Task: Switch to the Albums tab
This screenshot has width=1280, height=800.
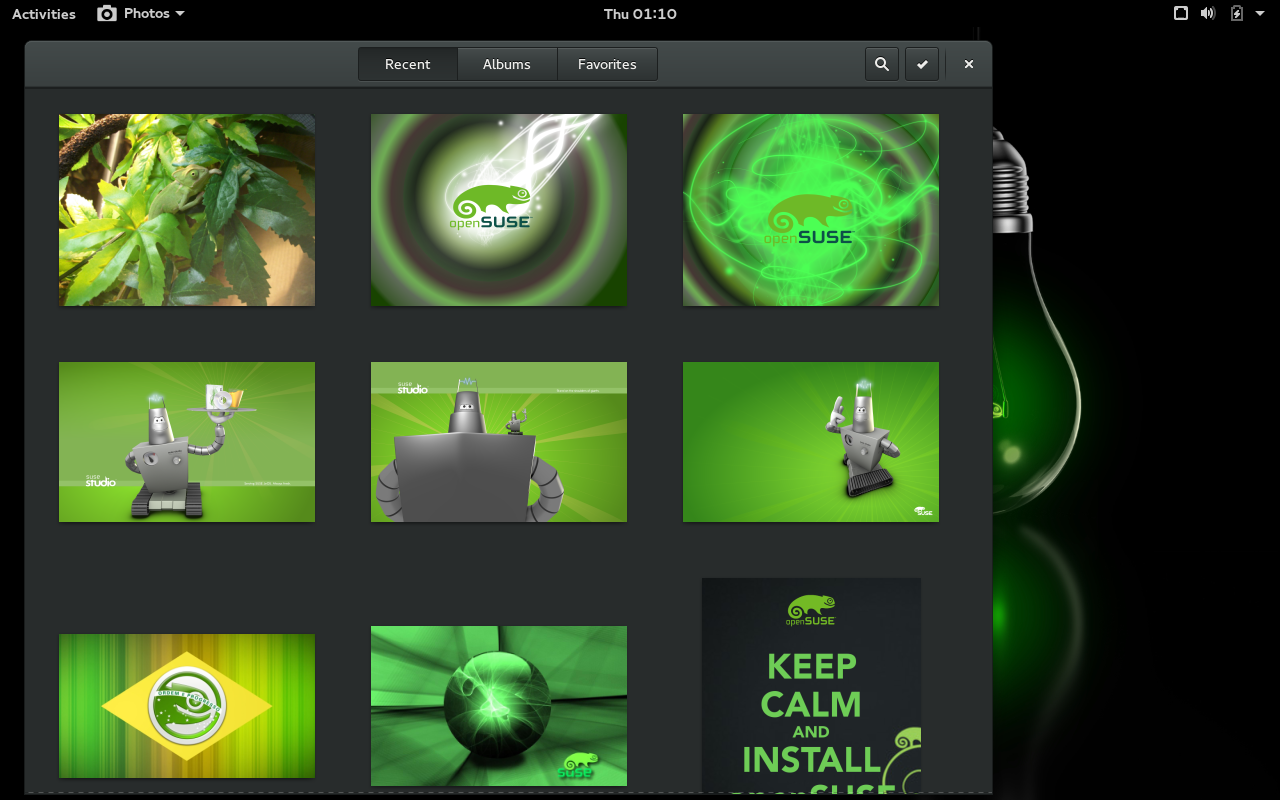Action: (507, 64)
